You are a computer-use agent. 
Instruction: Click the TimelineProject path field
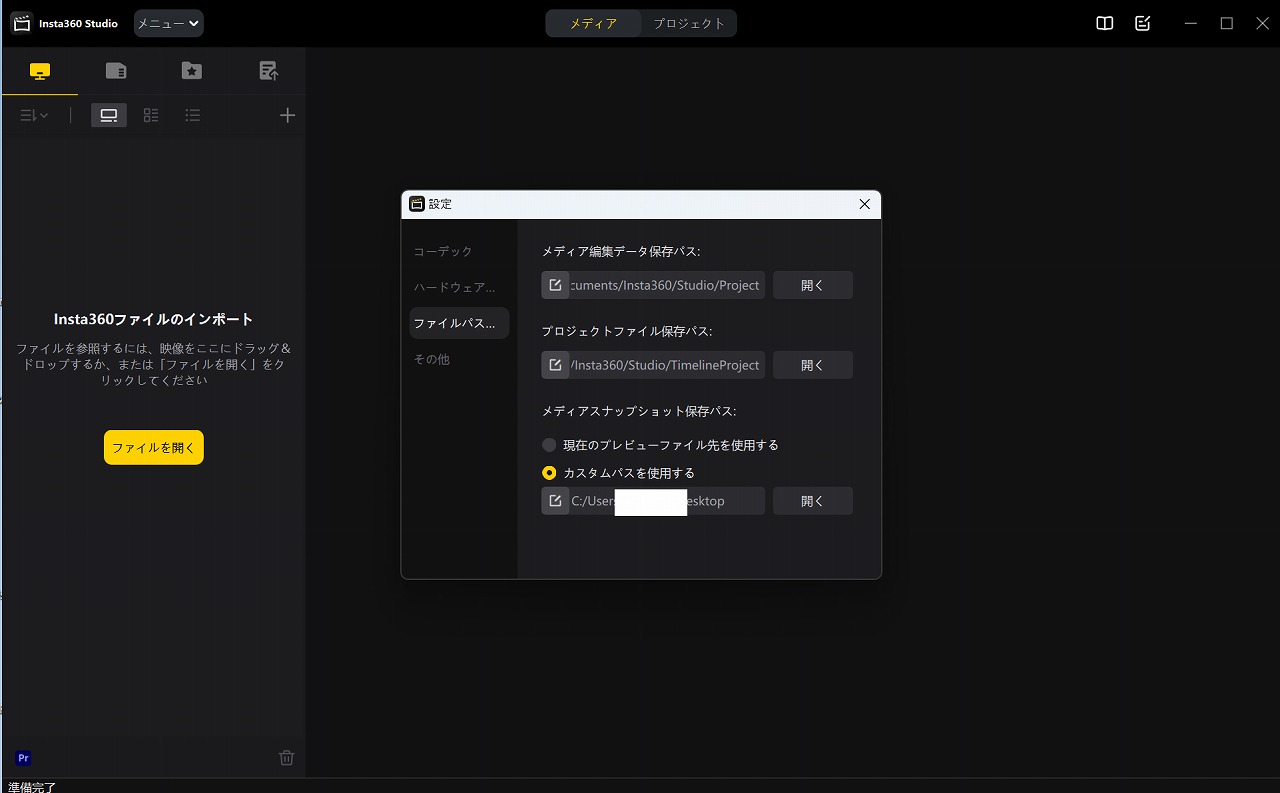pos(667,365)
